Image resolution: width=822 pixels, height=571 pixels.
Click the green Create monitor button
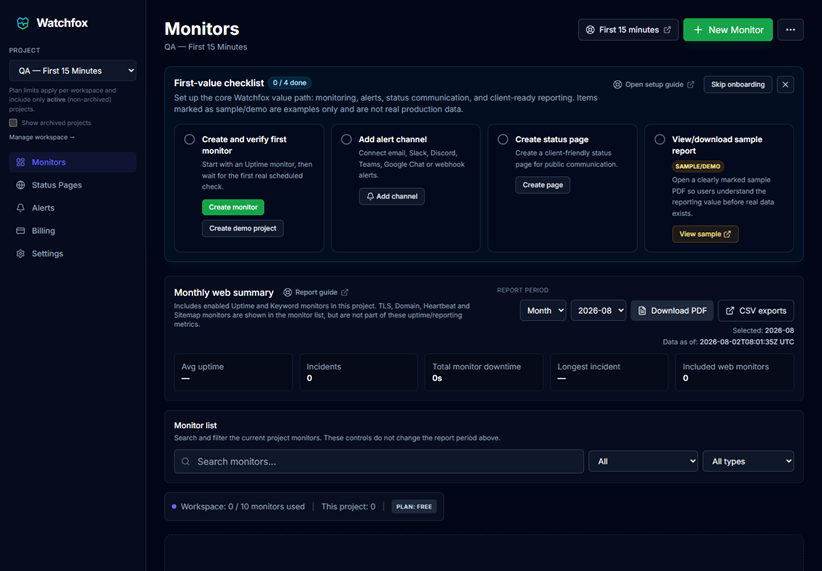pos(233,207)
